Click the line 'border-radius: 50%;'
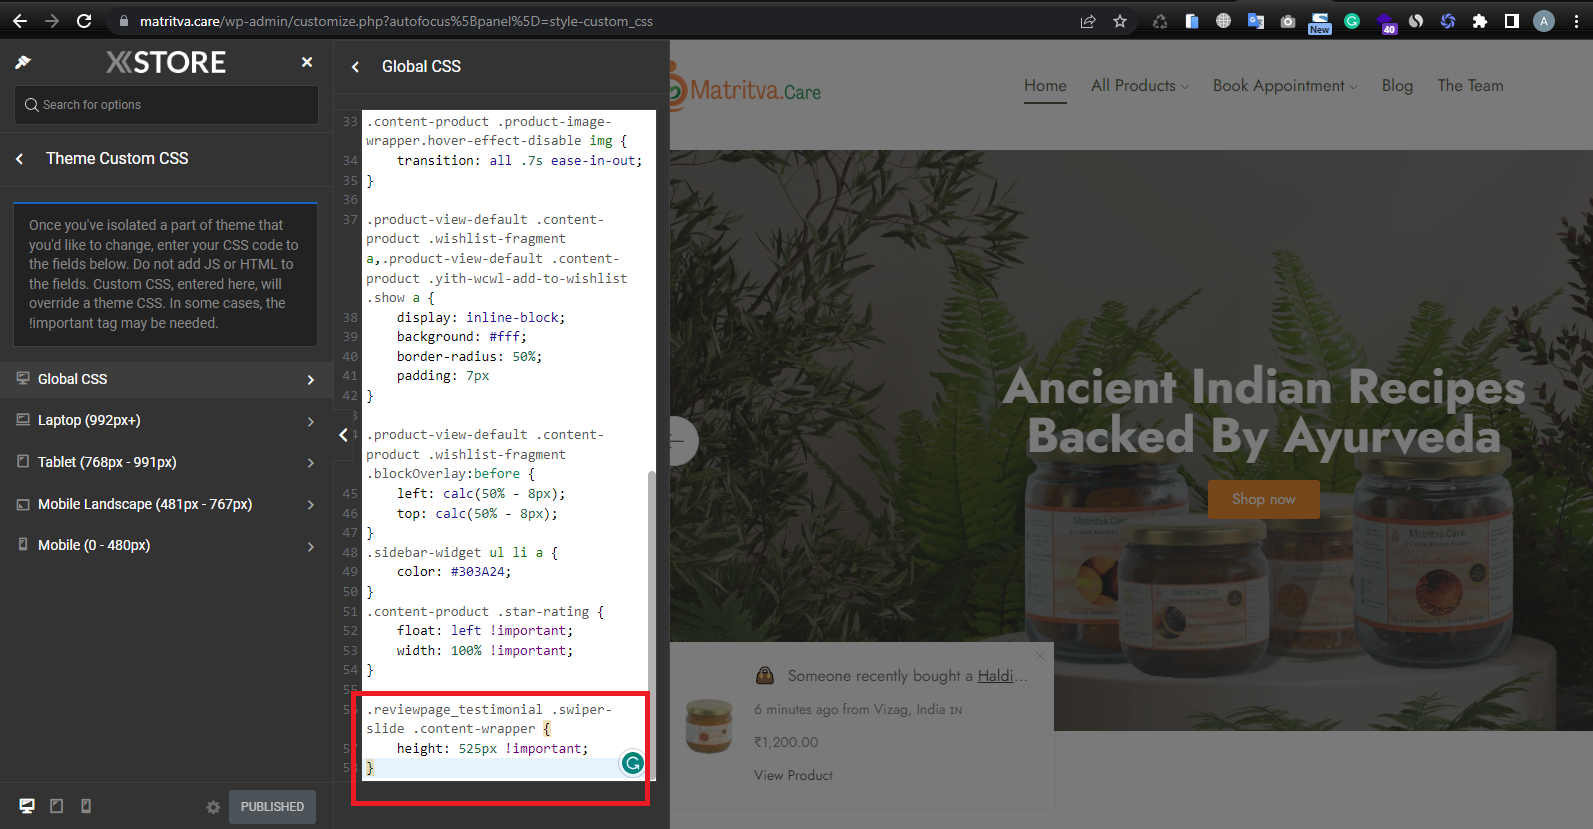Screen dimensions: 1593x829 click(x=469, y=356)
